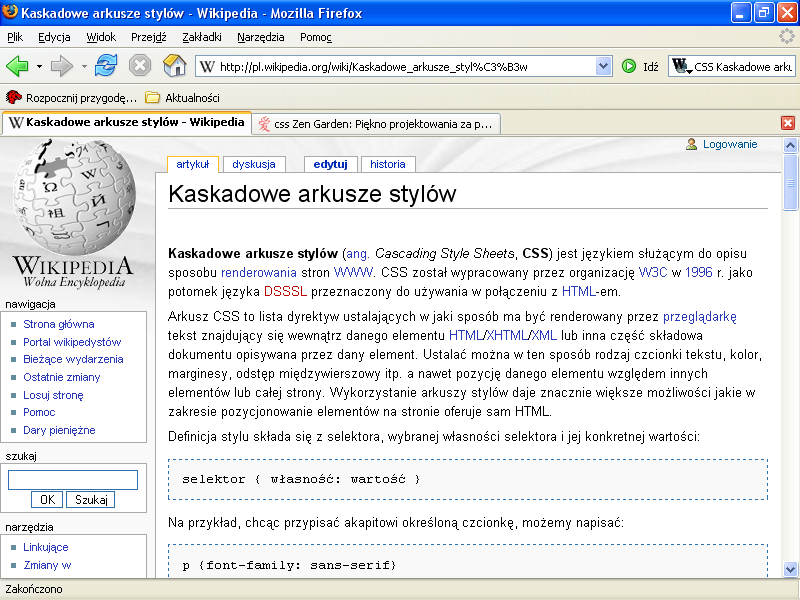Click the vertical scrollbar thumb
The image size is (800, 600).
pos(790,183)
